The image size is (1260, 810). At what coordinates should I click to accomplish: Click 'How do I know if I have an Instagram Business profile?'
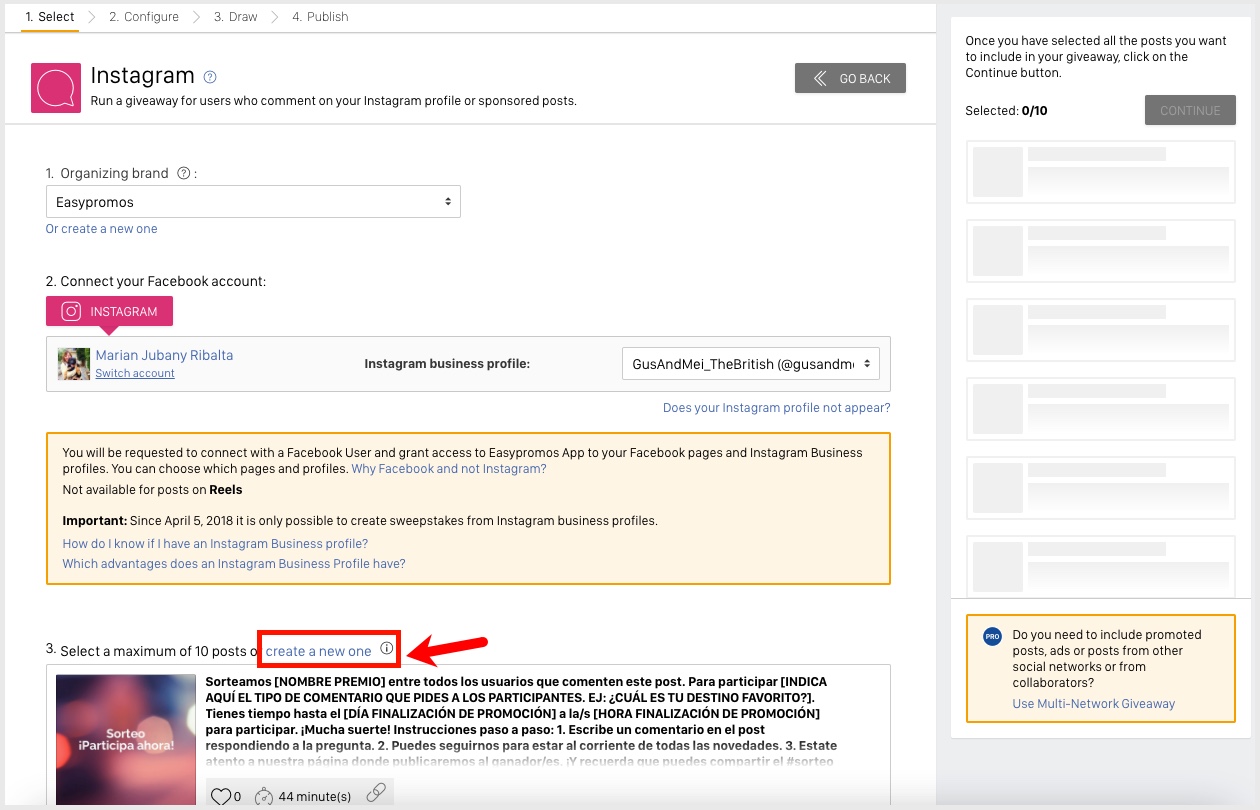tap(215, 544)
